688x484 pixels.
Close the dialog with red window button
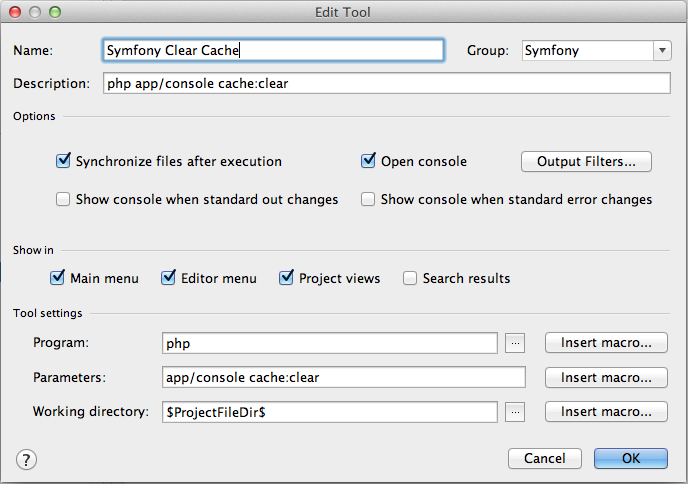15,12
